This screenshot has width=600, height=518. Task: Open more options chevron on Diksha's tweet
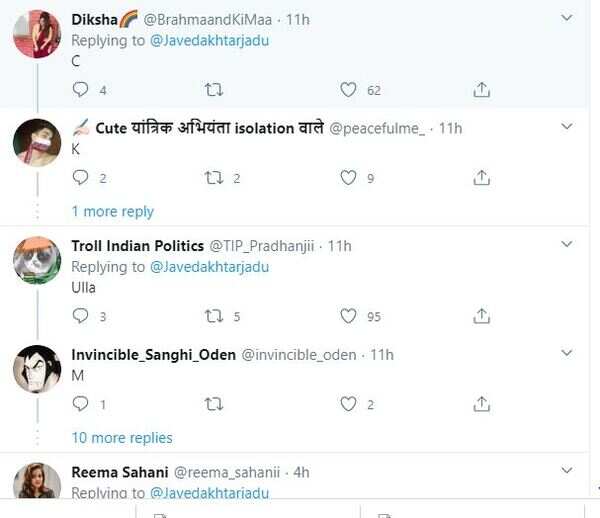[x=566, y=19]
